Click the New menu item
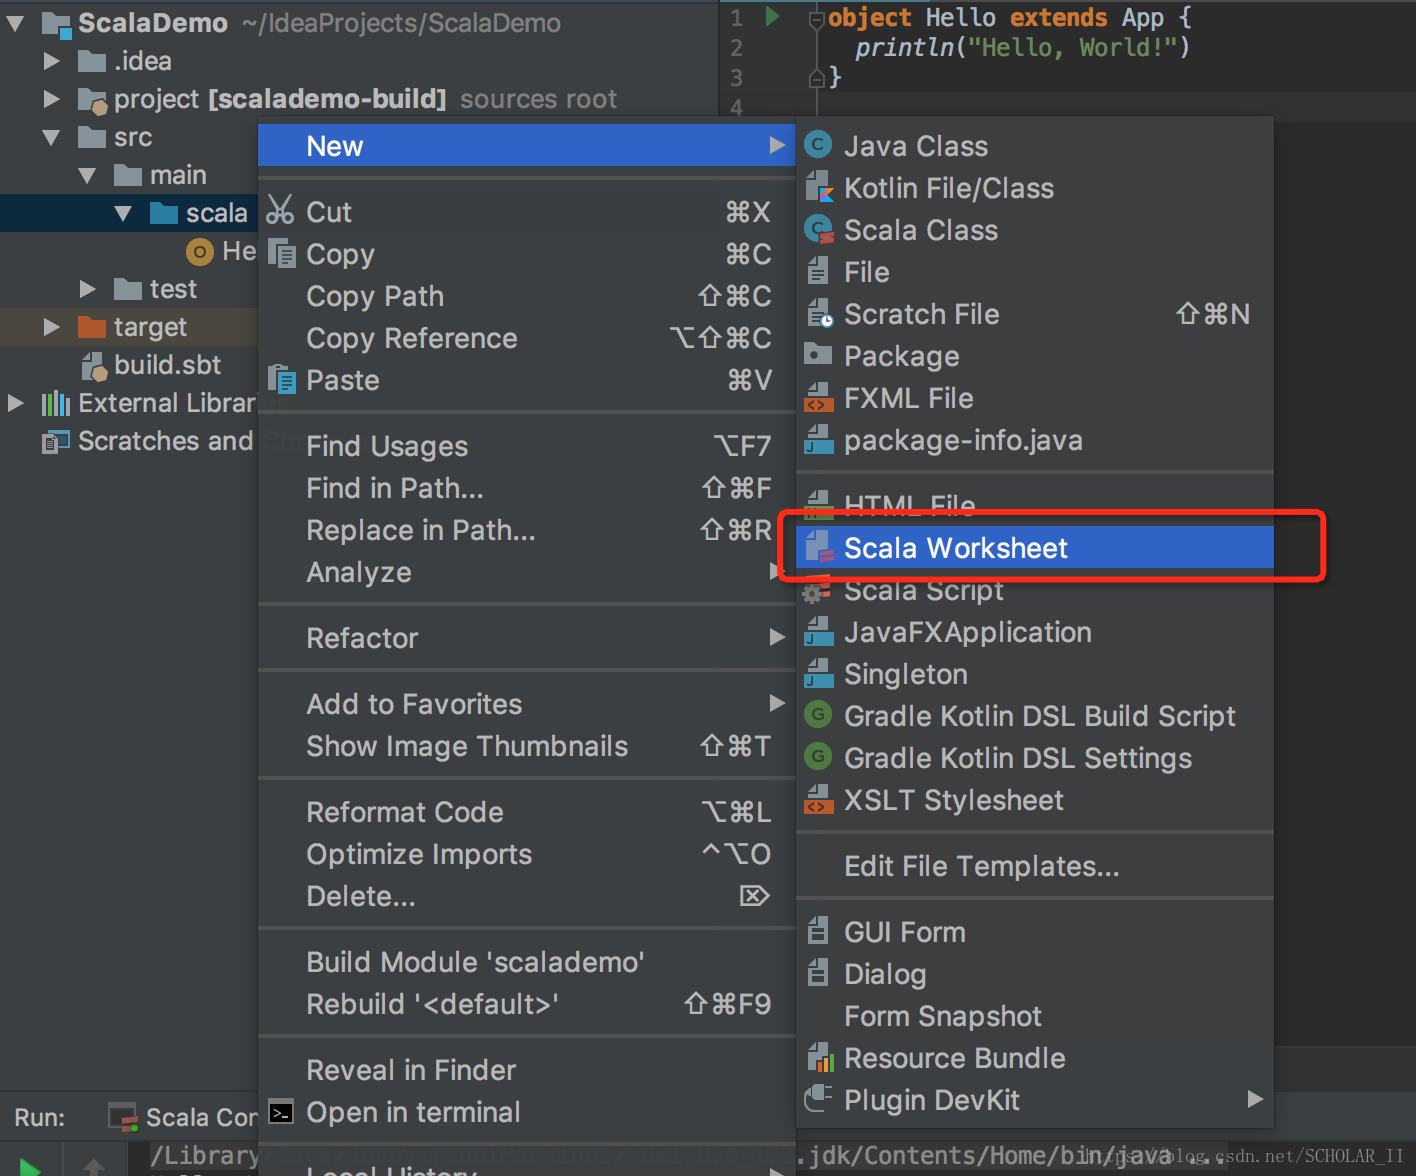The height and width of the screenshot is (1176, 1416). [526, 146]
